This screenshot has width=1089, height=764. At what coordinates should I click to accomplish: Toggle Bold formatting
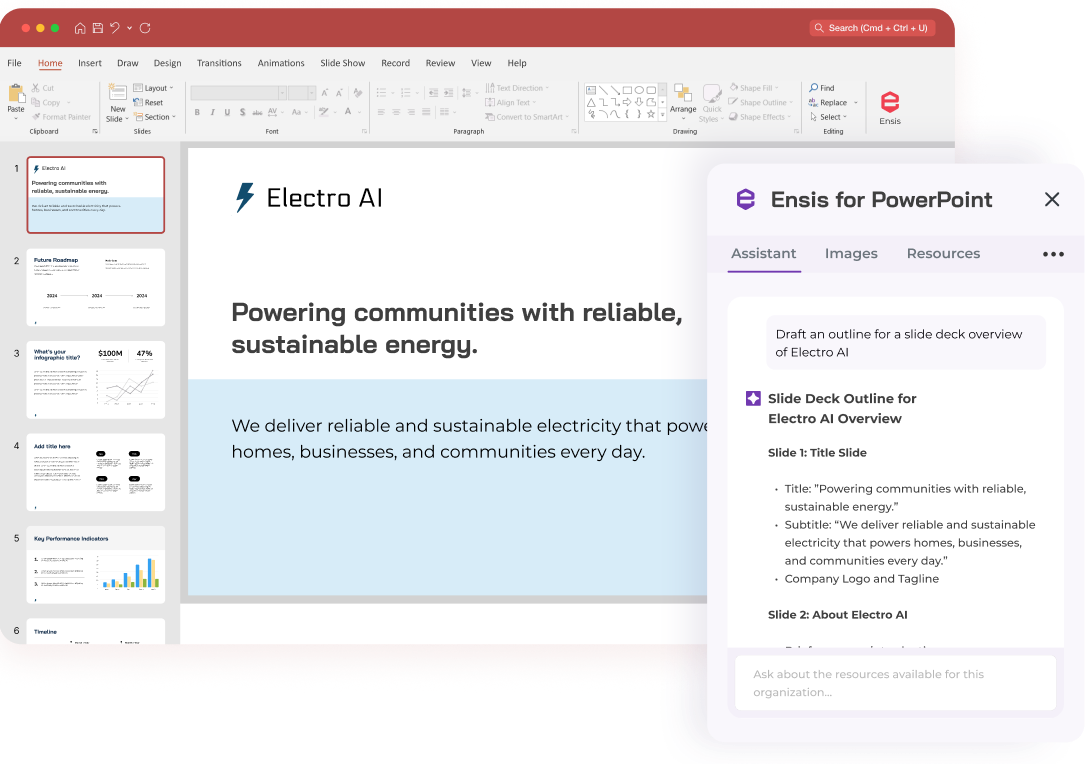point(197,112)
